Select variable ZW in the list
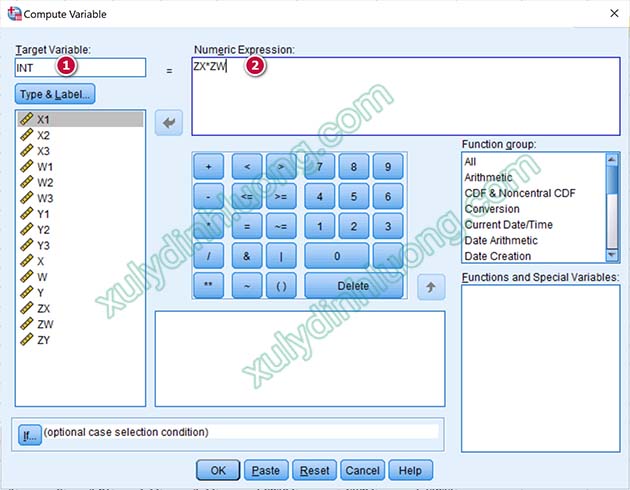 tap(80, 324)
